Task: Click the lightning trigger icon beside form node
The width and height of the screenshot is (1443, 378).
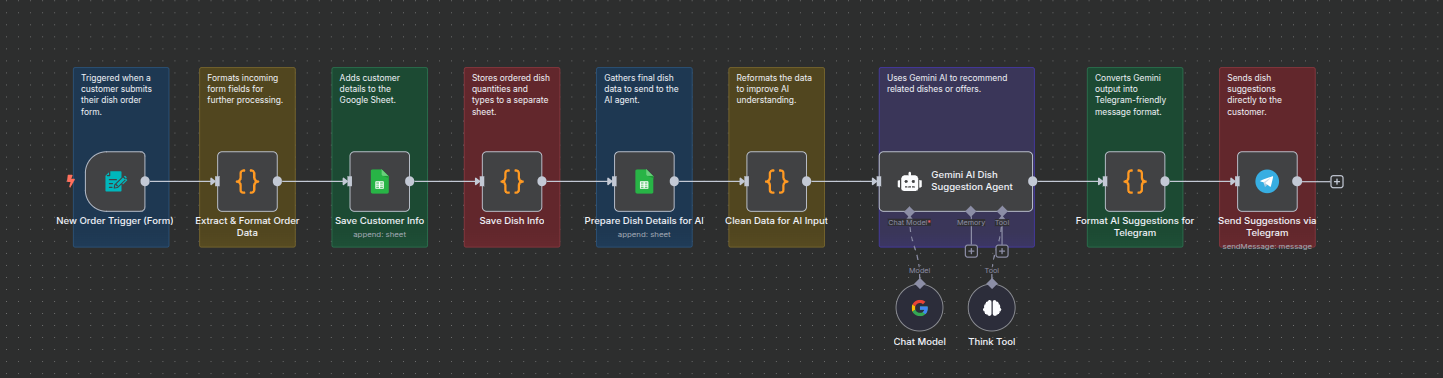Action: (x=70, y=181)
